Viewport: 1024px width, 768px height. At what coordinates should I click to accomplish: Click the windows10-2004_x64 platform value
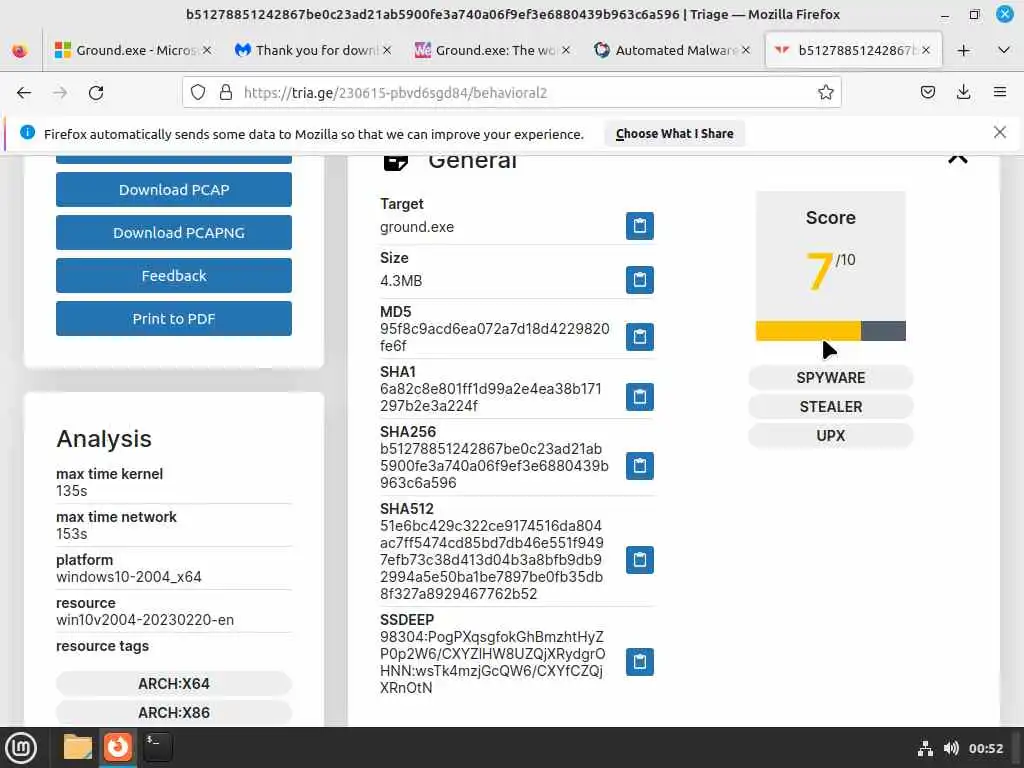pos(129,577)
